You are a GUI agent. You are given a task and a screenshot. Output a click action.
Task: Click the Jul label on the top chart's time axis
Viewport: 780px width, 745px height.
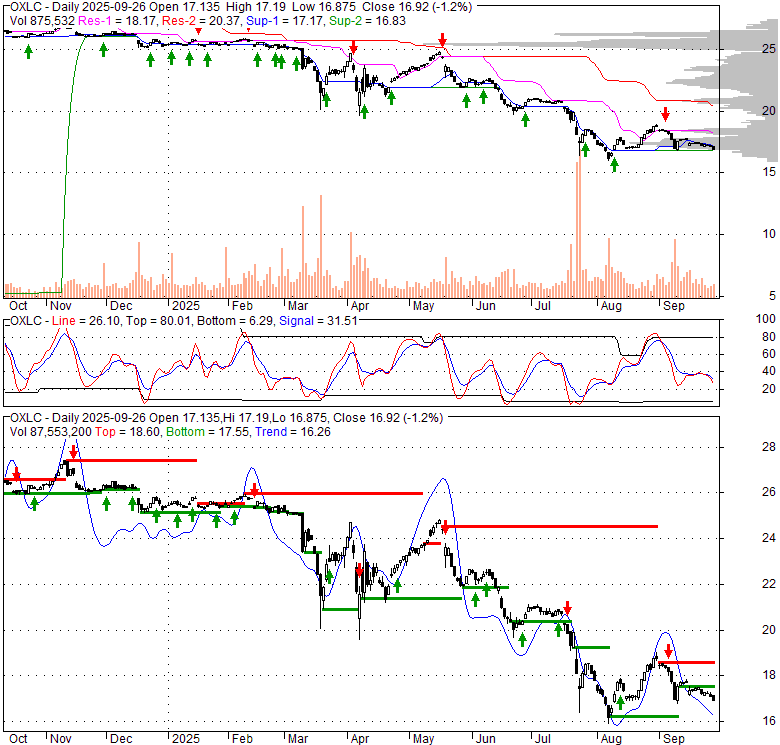pyautogui.click(x=542, y=306)
